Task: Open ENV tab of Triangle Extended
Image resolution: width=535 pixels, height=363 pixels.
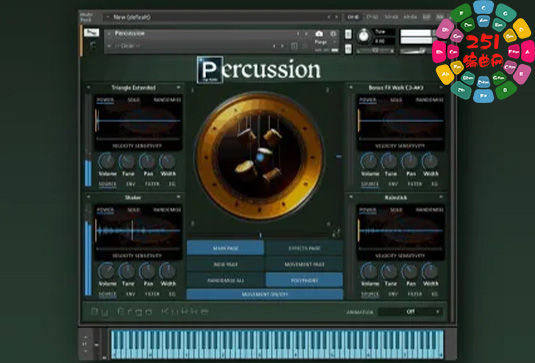Action: point(130,184)
